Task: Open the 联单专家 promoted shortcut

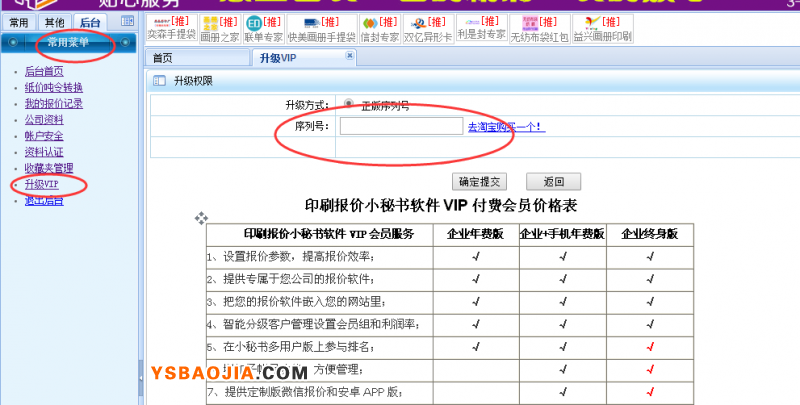Action: (263, 29)
